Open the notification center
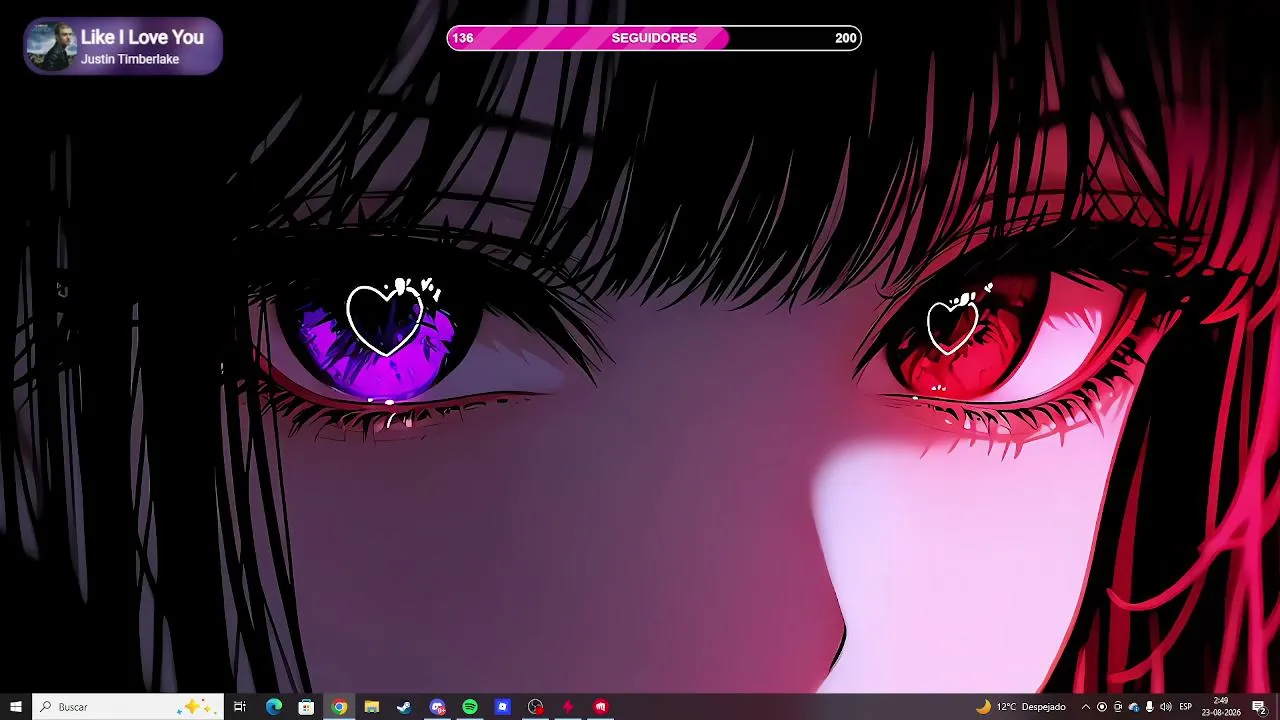Screen dimensions: 1280x720 [x=1259, y=707]
